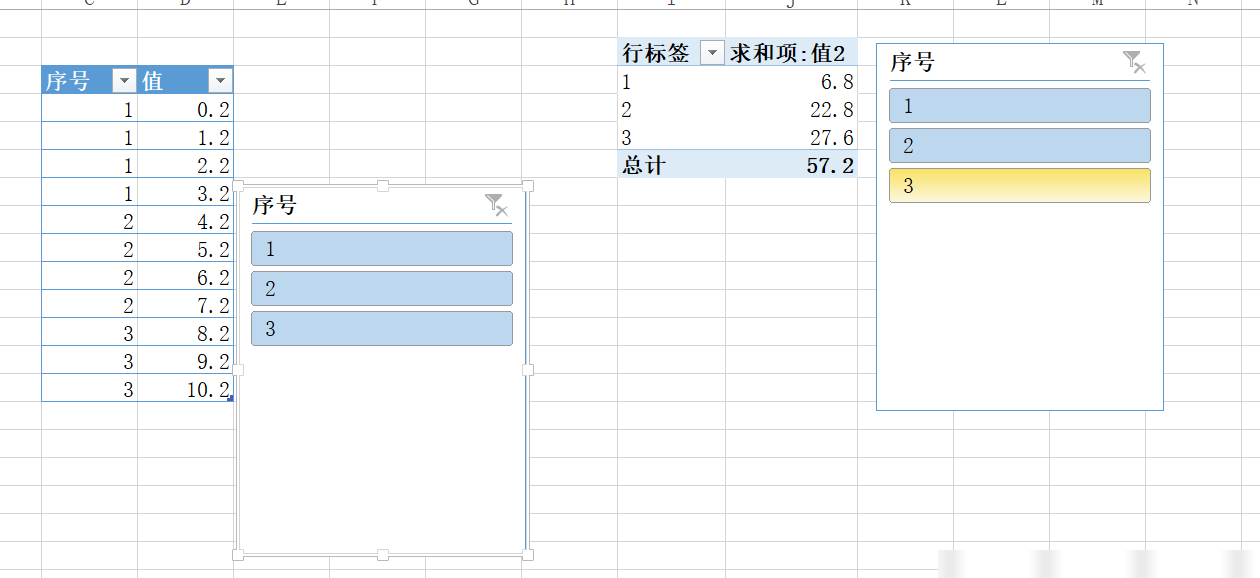
Task: Open the 序号 column filter dropdown
Action: coord(124,81)
